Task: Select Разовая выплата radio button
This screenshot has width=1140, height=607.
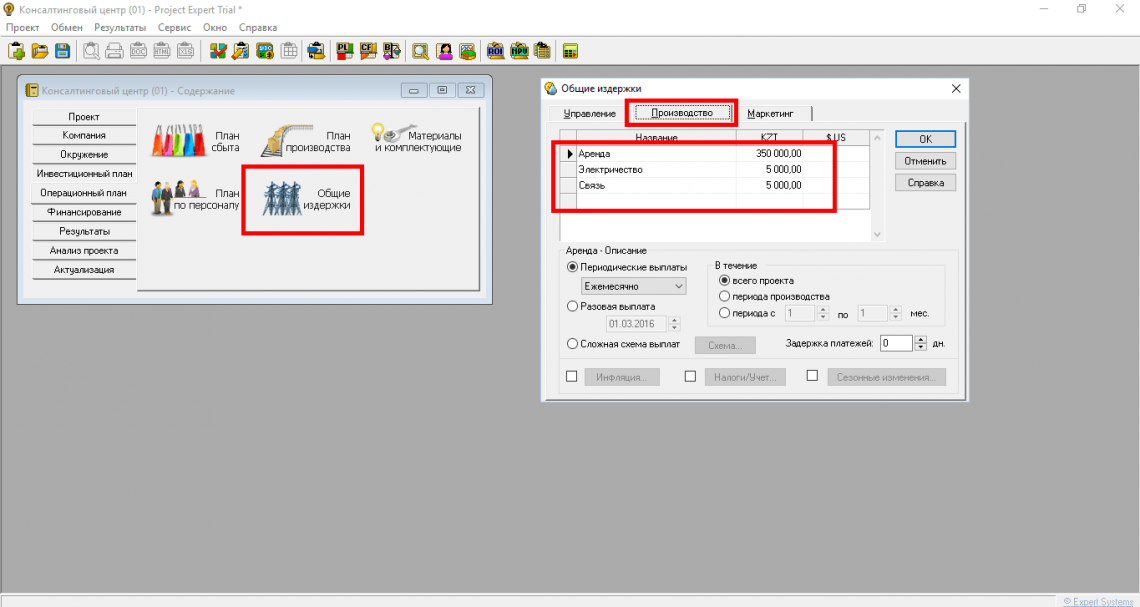Action: tap(572, 306)
